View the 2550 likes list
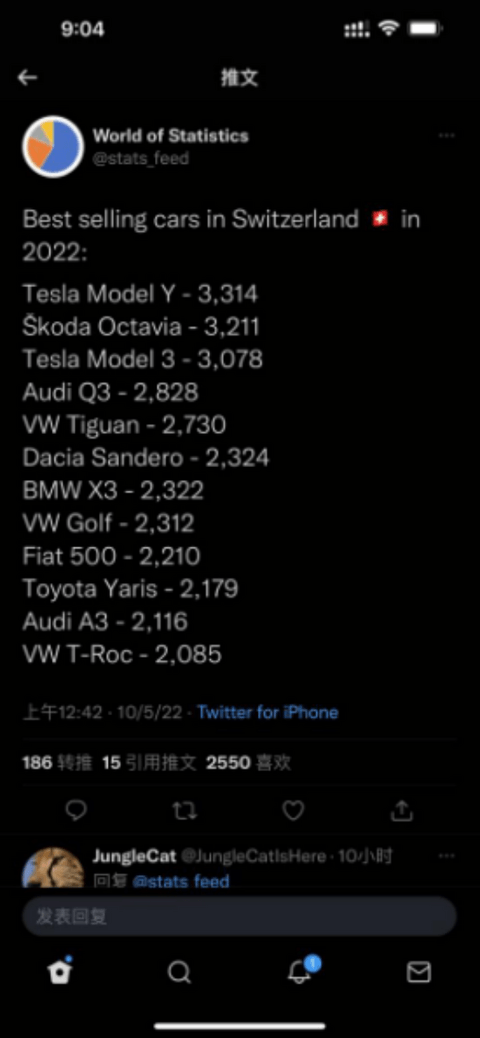The image size is (480, 1038). point(248,763)
